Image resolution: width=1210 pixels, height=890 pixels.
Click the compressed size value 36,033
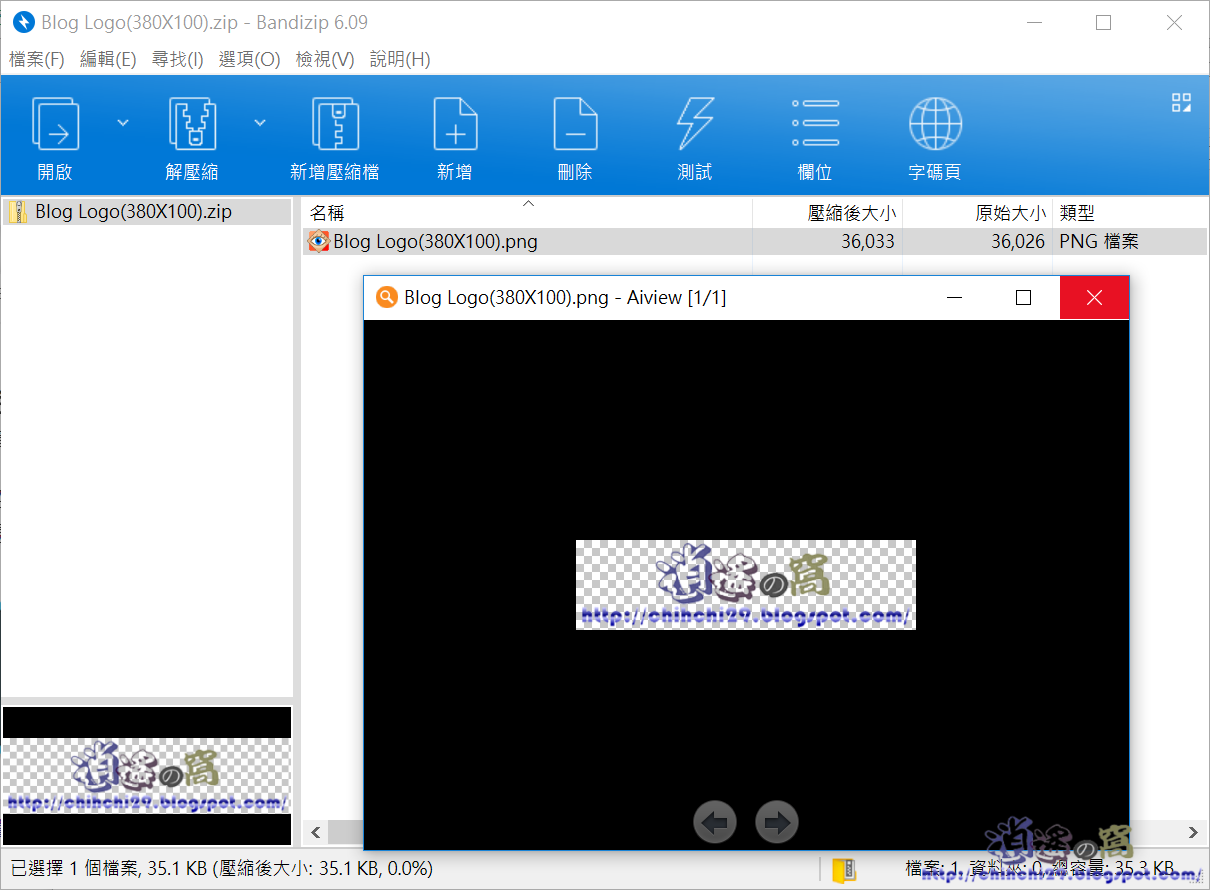click(x=868, y=241)
